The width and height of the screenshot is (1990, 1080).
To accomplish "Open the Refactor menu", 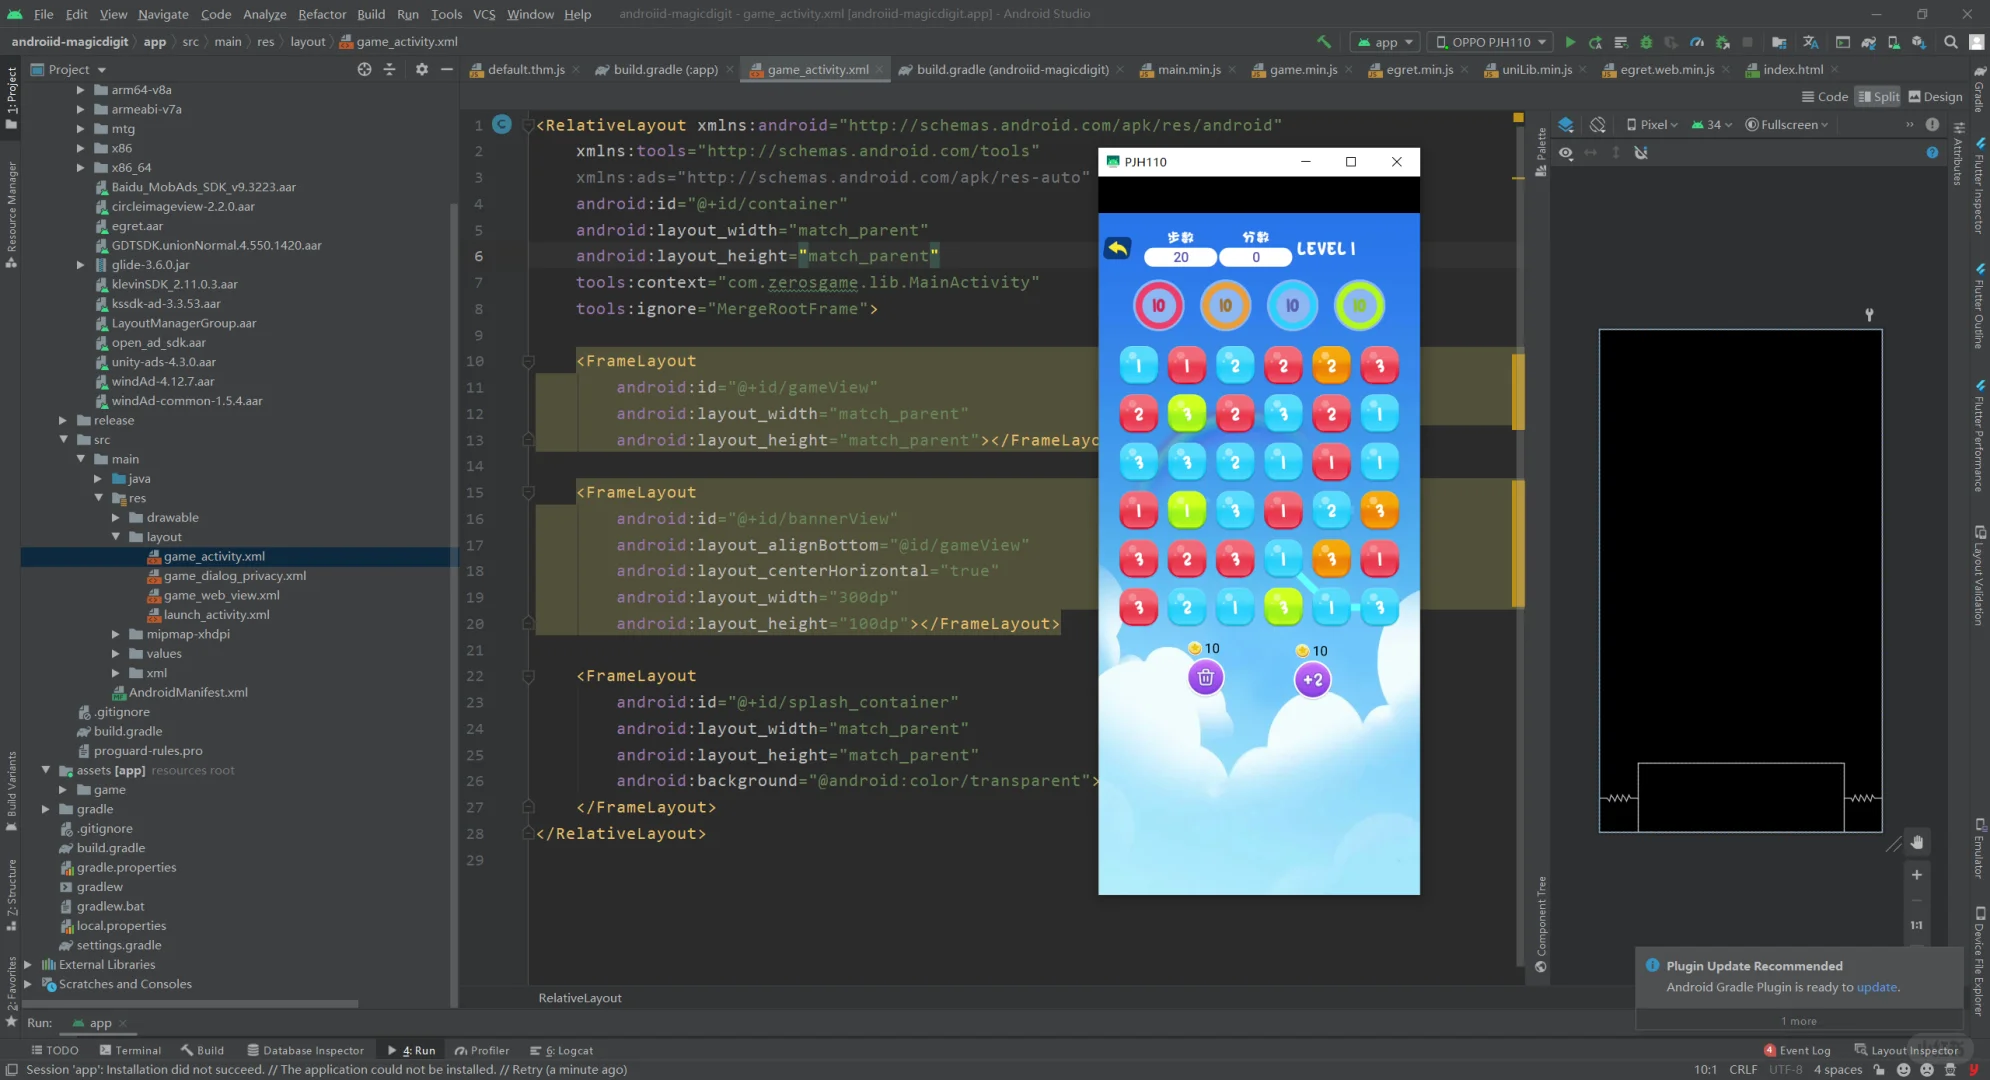I will coord(321,14).
